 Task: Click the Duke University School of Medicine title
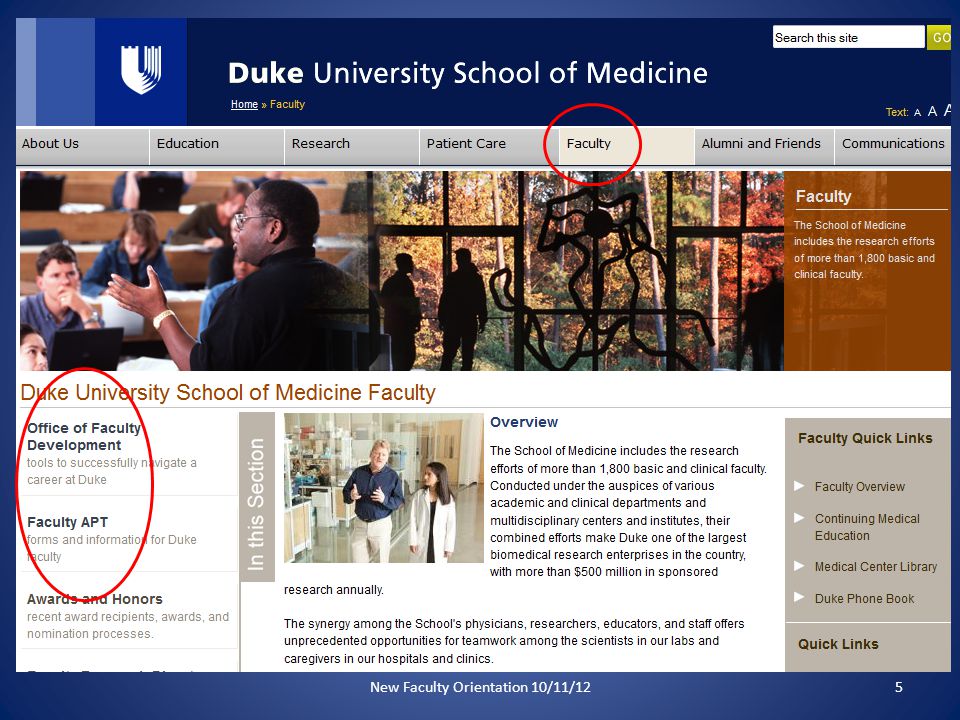pos(468,73)
